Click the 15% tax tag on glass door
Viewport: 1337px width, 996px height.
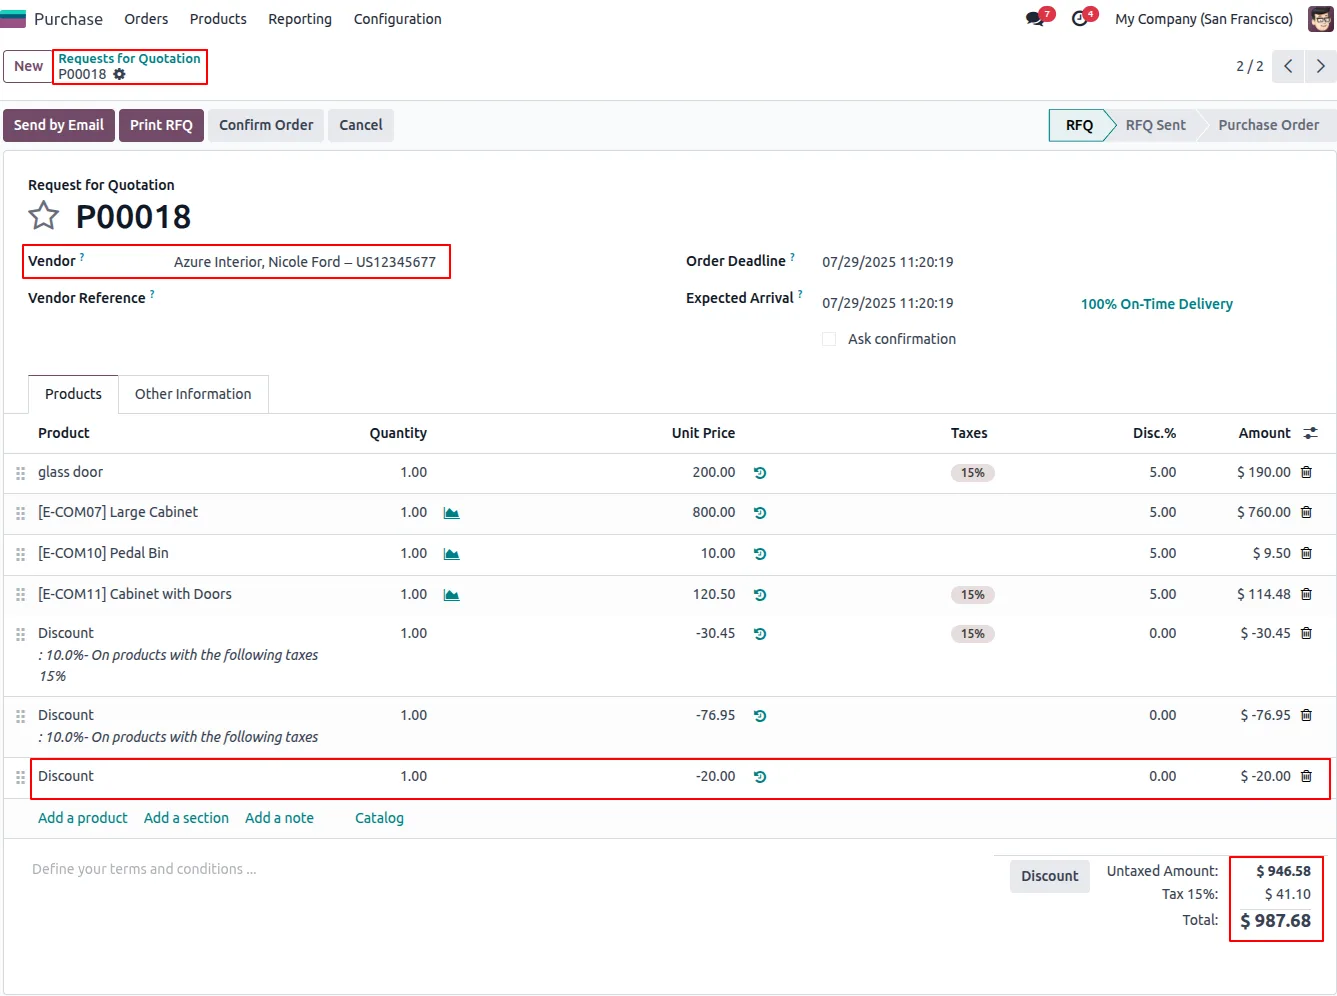(972, 473)
